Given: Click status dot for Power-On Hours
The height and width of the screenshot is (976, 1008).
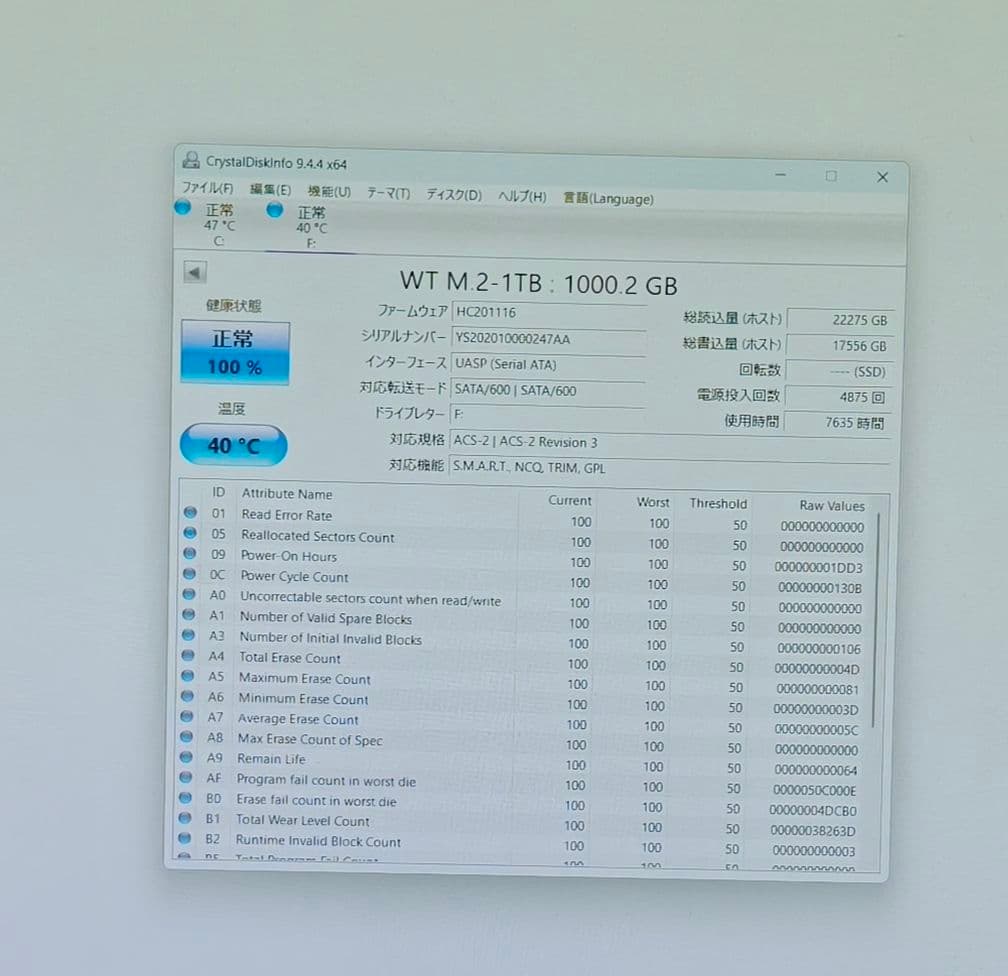Looking at the screenshot, I should tap(190, 553).
